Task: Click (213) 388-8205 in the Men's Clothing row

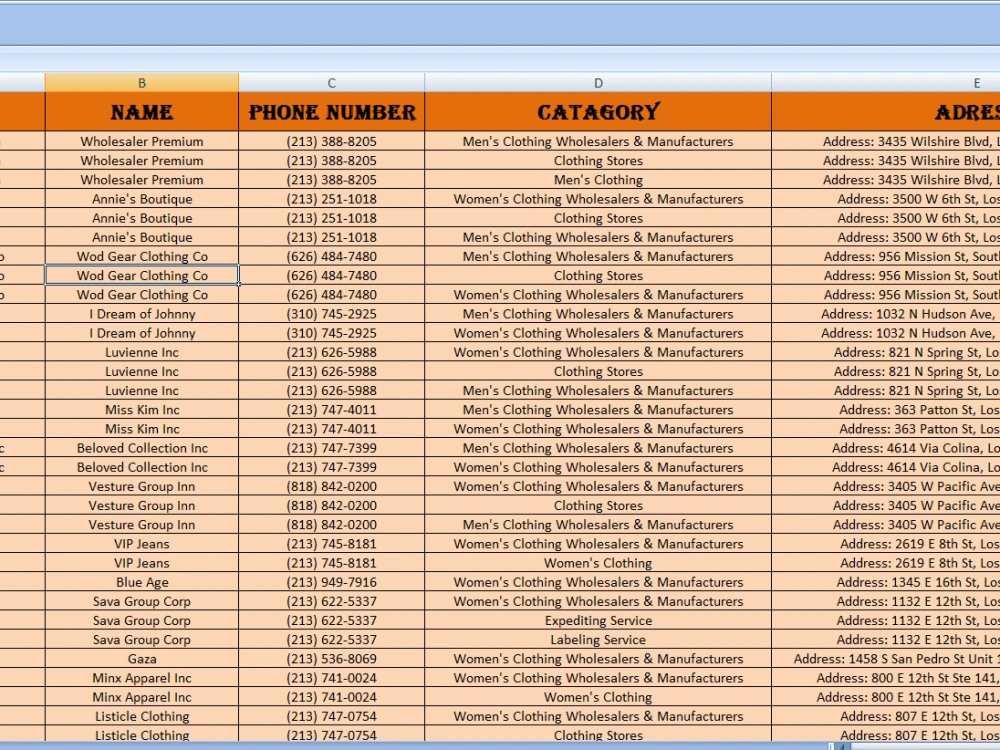Action: coord(332,180)
